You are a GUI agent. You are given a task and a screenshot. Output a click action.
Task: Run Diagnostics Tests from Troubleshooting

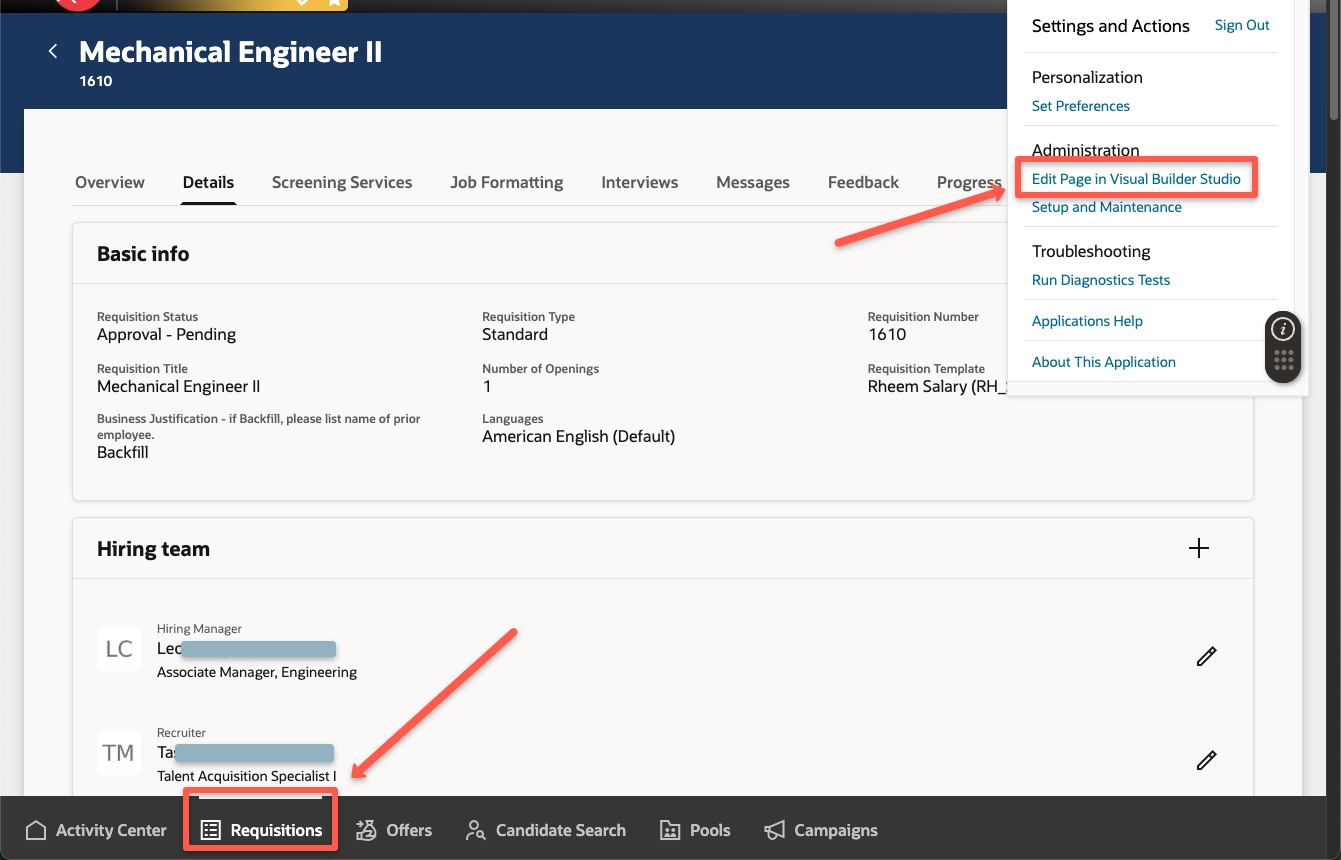point(1100,280)
